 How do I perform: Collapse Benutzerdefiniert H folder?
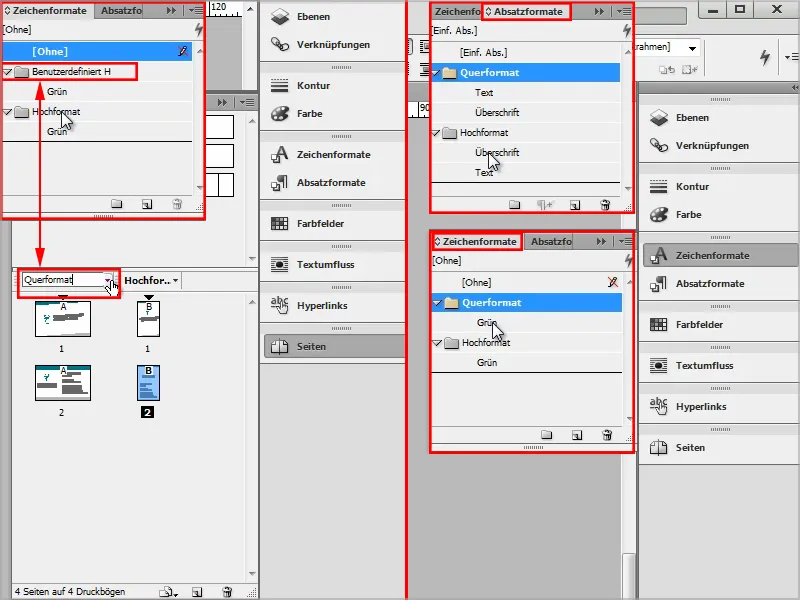7,72
